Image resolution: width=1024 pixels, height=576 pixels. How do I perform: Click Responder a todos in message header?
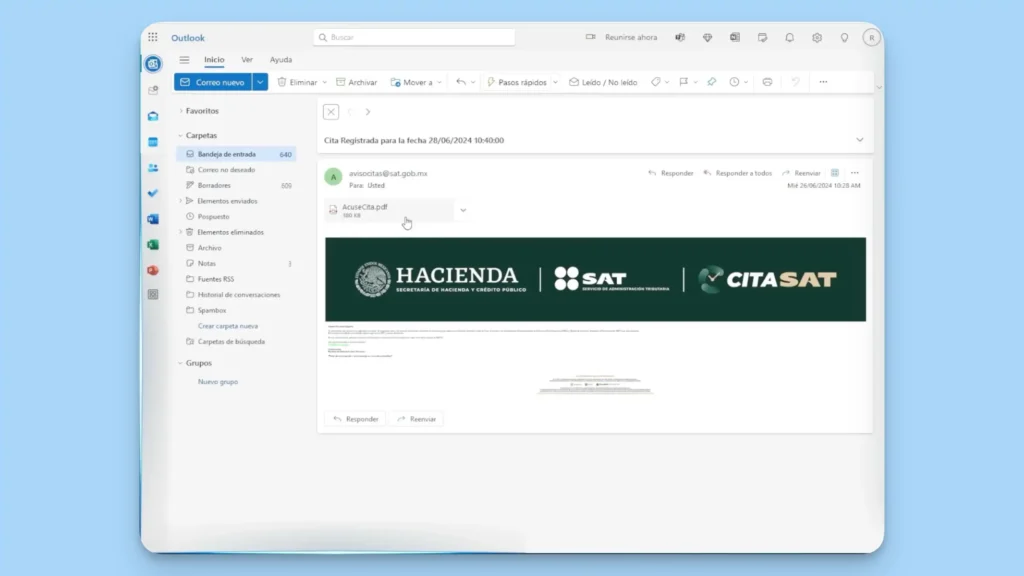[x=737, y=173]
